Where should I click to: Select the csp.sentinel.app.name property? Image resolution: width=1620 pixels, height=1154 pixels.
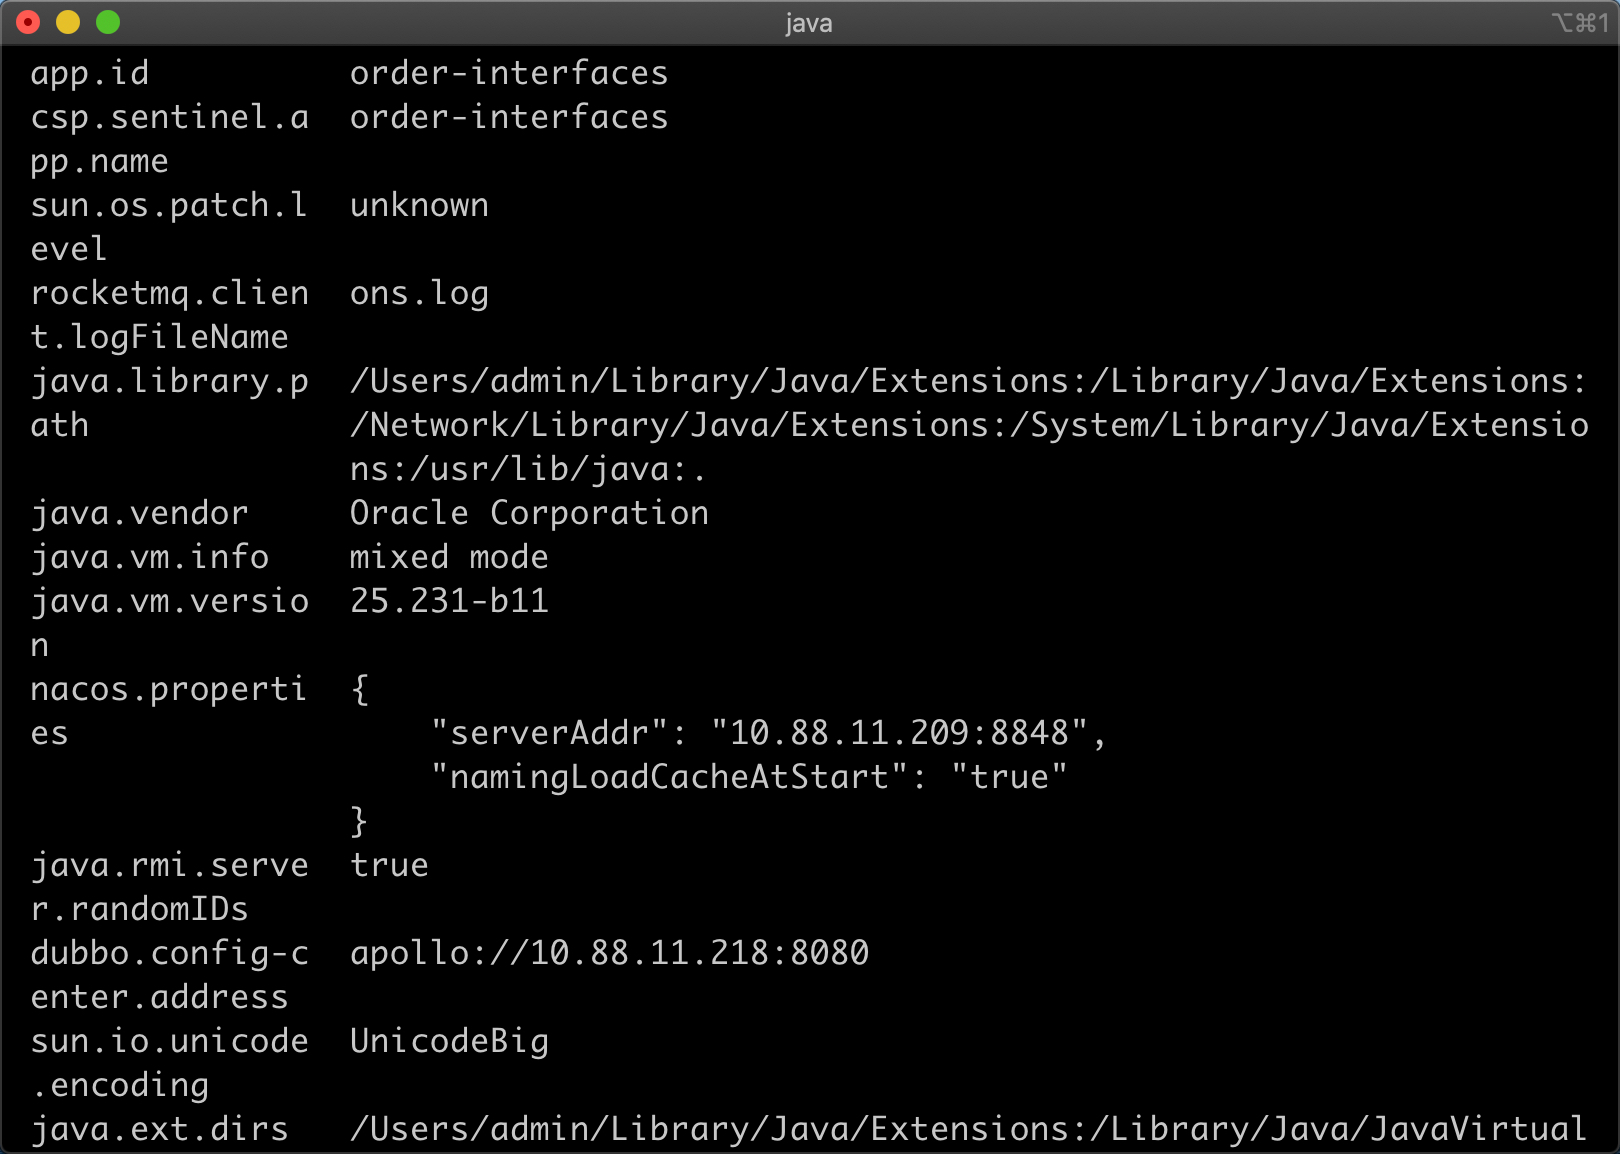[168, 117]
